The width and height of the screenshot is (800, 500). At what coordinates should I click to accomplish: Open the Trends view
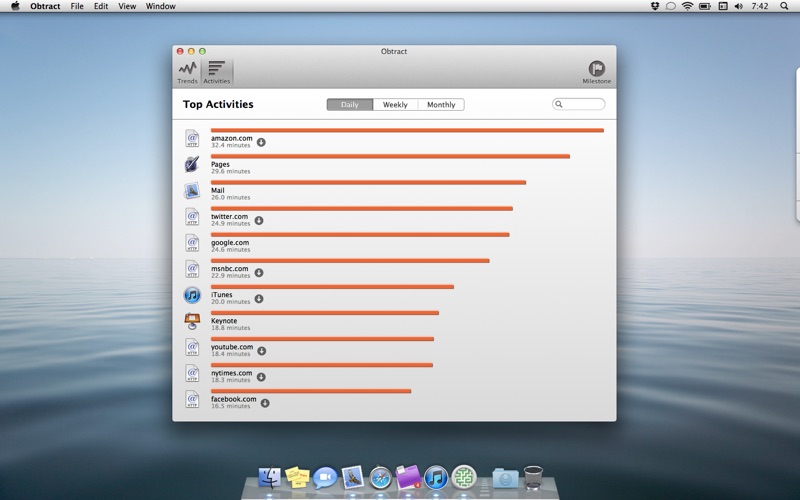[187, 72]
